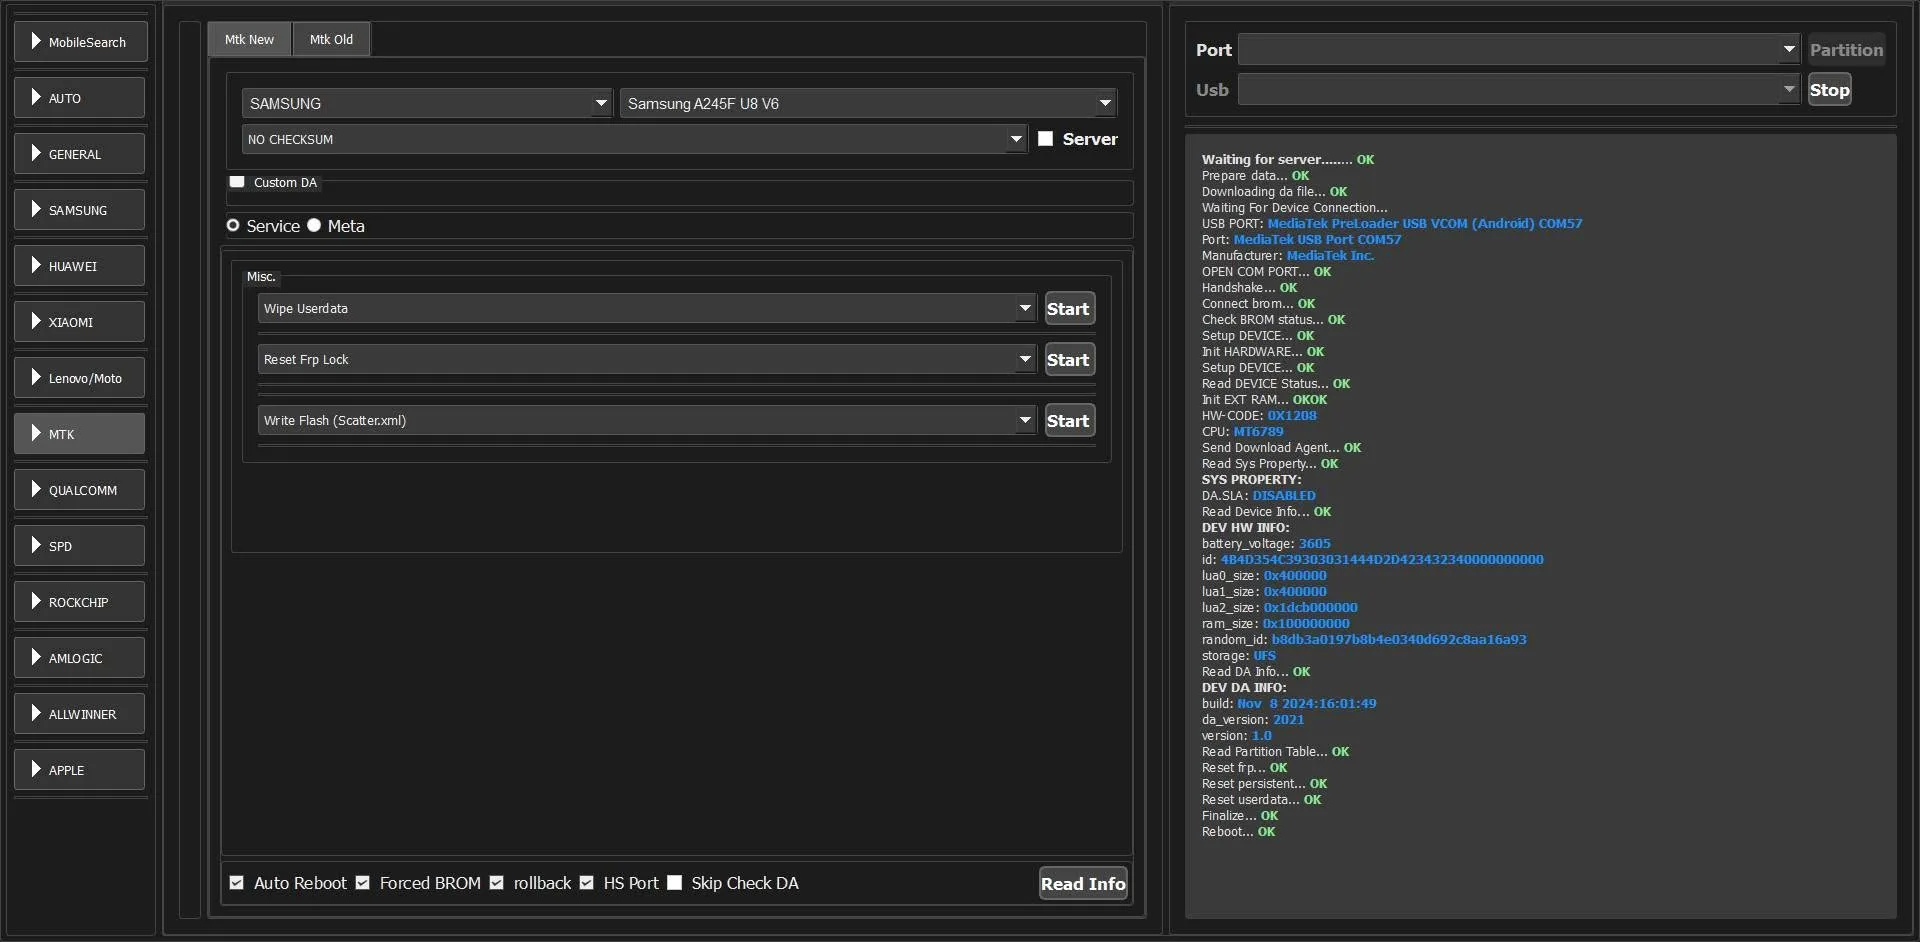The height and width of the screenshot is (942, 1920).
Task: Select the Meta radio button
Action: [314, 226]
